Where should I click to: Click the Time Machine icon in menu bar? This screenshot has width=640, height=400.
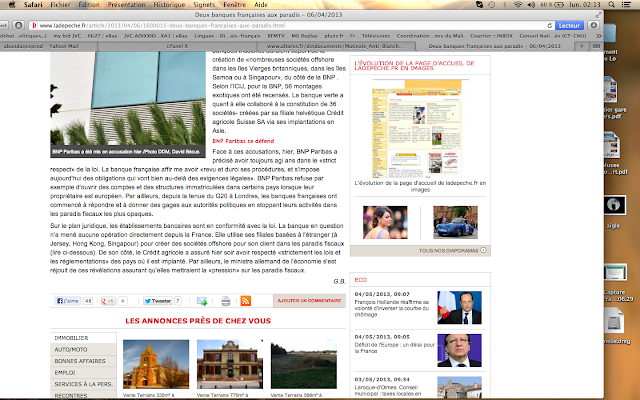(x=492, y=4)
